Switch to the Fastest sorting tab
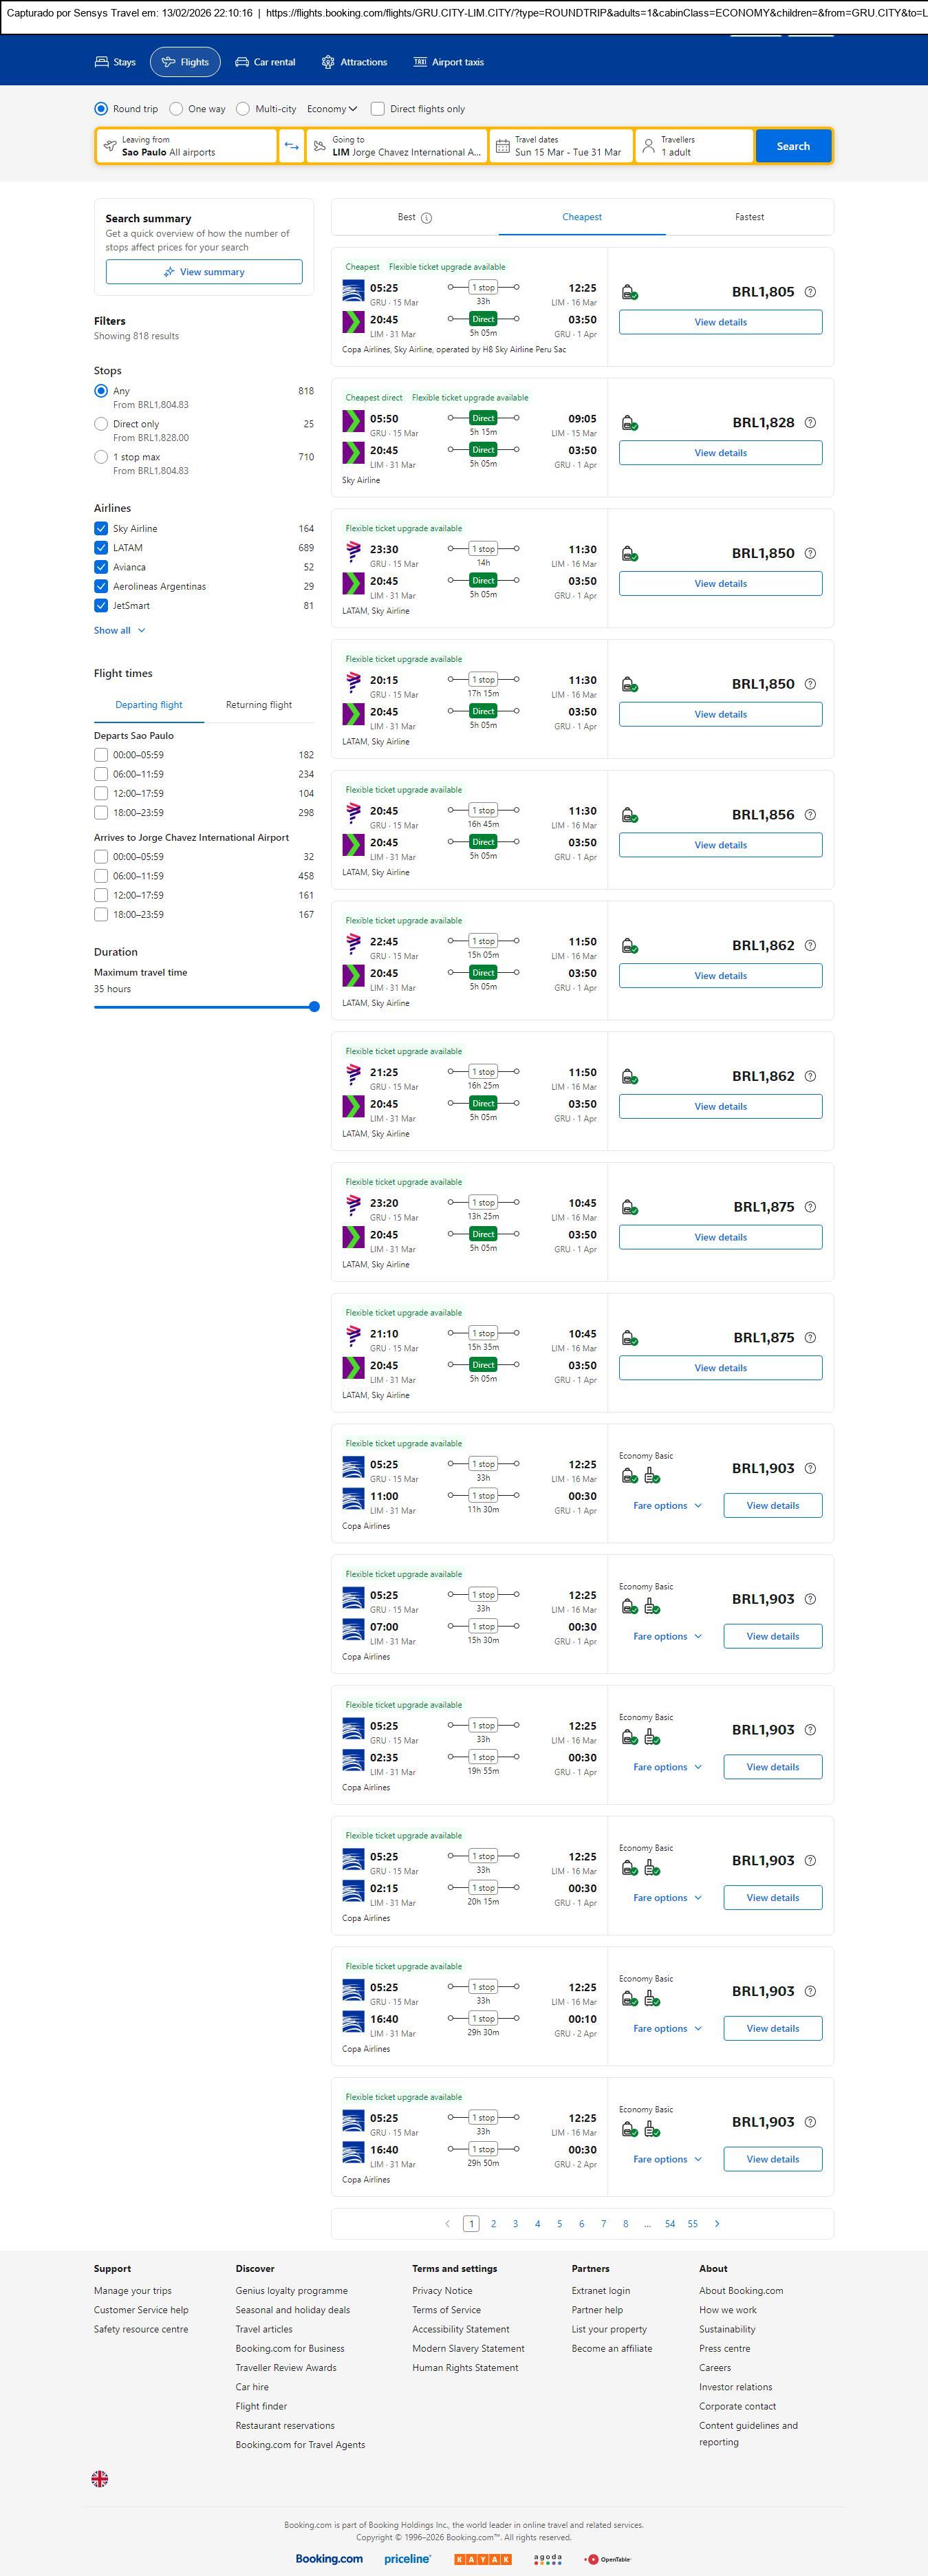 pyautogui.click(x=749, y=217)
